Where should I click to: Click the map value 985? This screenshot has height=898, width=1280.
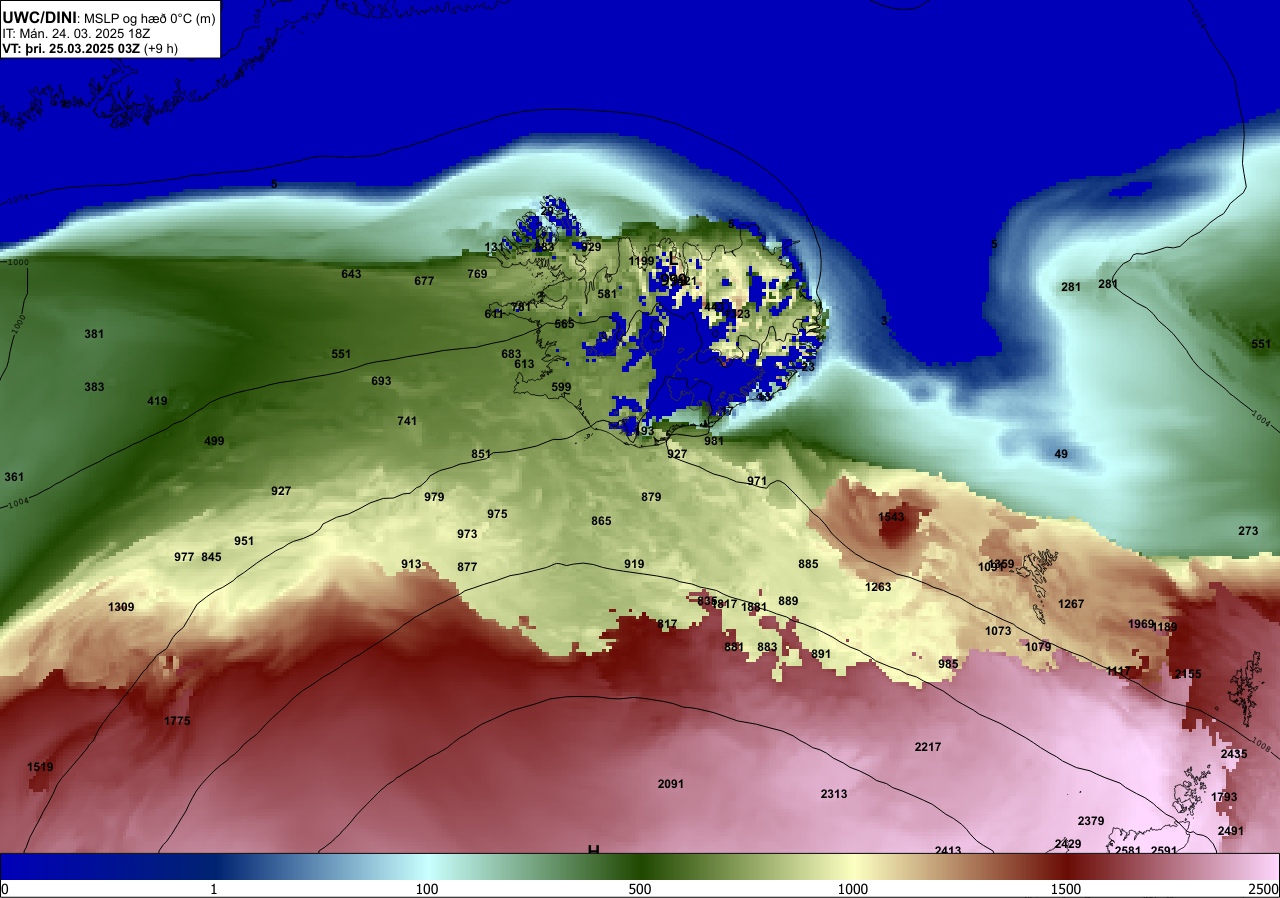[948, 664]
